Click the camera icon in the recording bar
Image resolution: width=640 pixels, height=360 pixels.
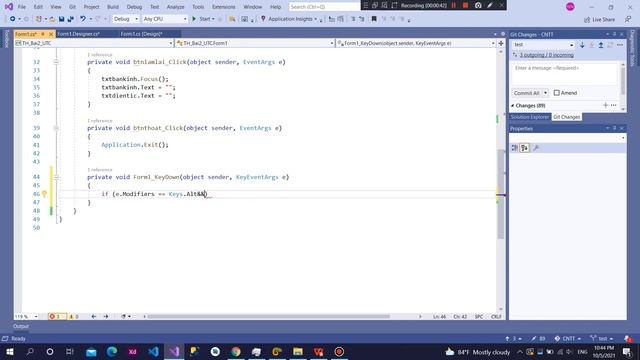(478, 6)
